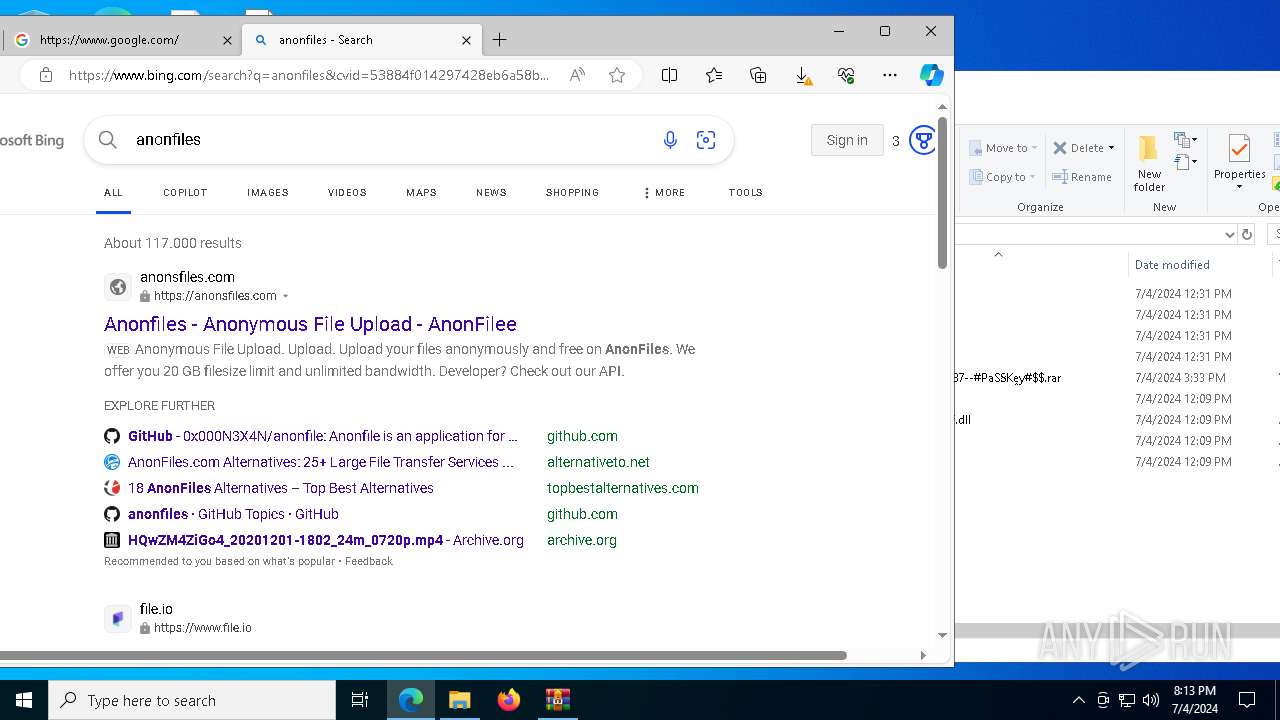Click the horizontal scrollbar in Edge
Screen dimensions: 1280x720
[423, 656]
